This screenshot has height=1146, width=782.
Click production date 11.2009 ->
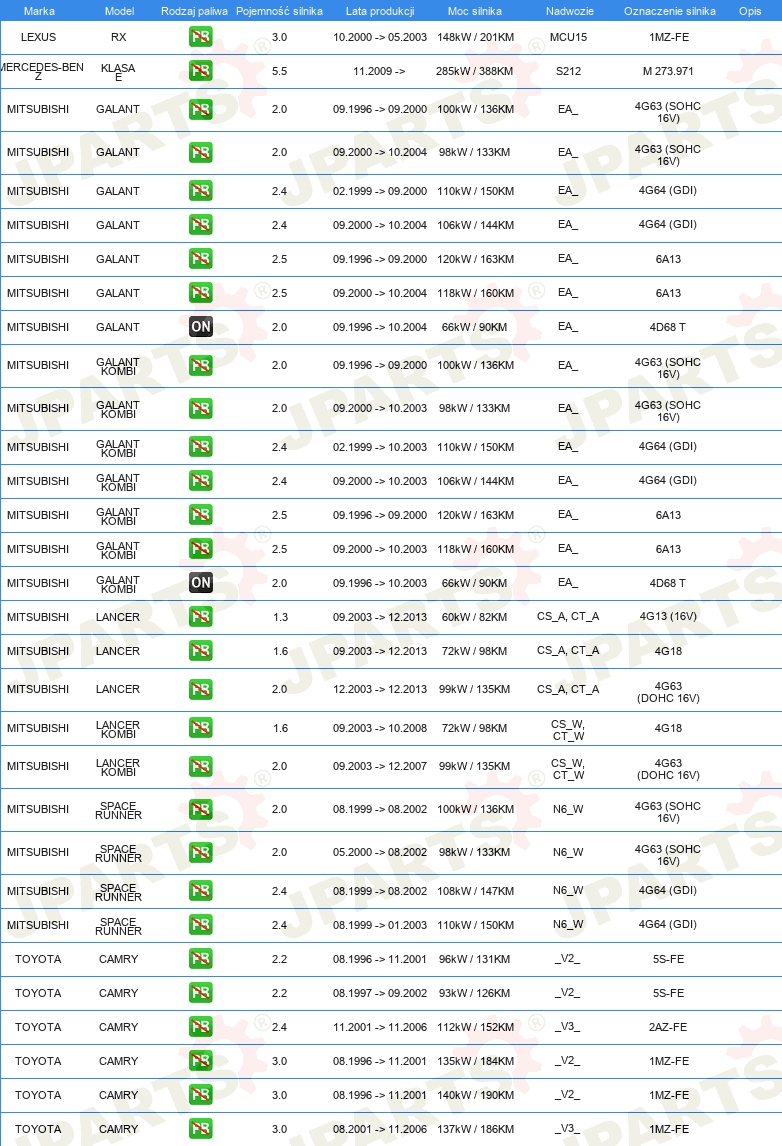pyautogui.click(x=379, y=72)
